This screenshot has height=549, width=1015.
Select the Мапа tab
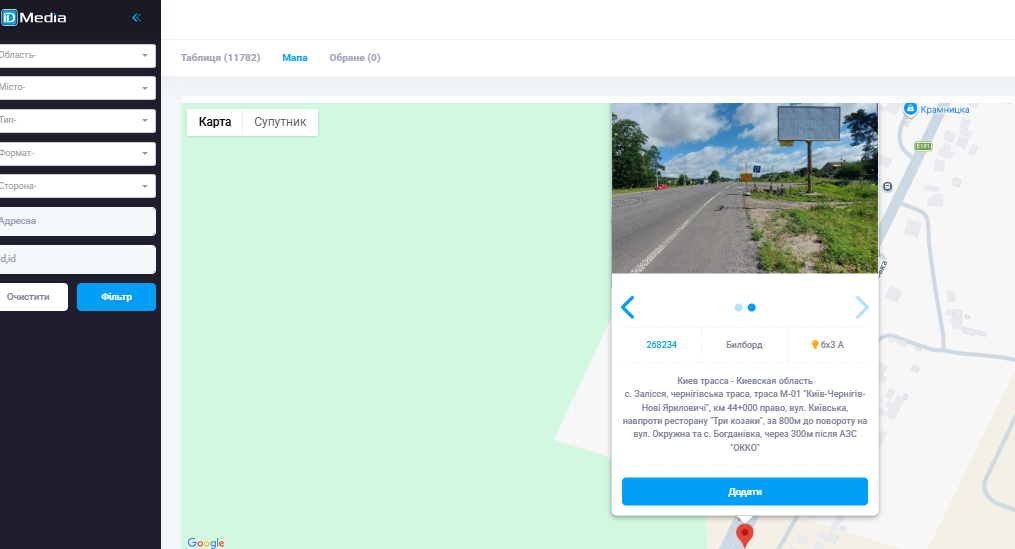295,58
